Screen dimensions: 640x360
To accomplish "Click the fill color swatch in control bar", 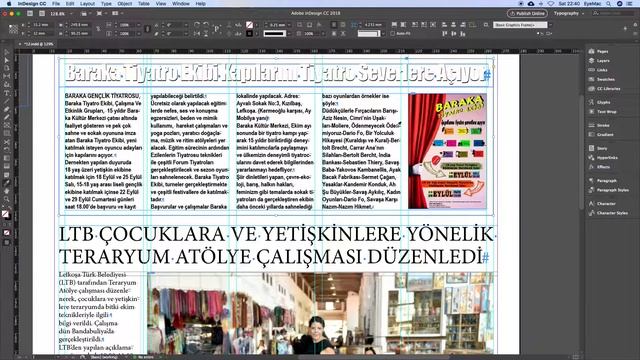I will tap(249, 25).
